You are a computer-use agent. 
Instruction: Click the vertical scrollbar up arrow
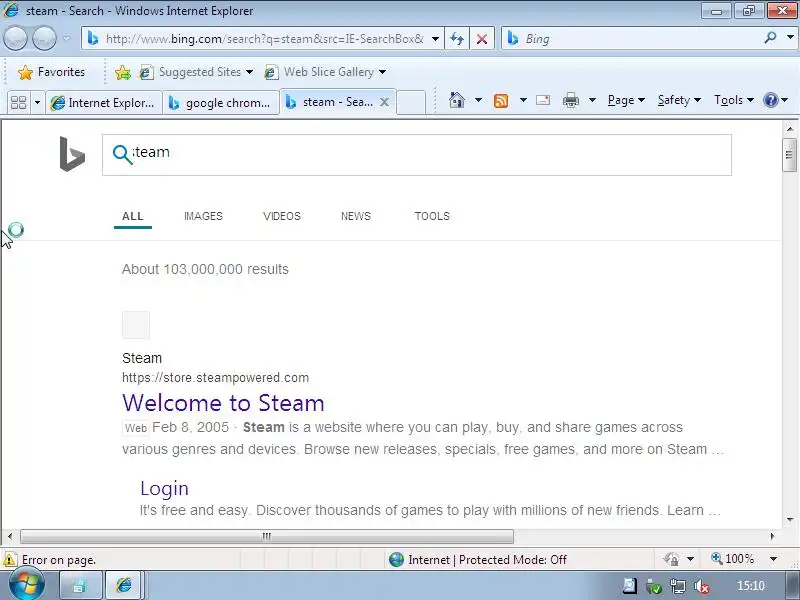click(x=790, y=129)
